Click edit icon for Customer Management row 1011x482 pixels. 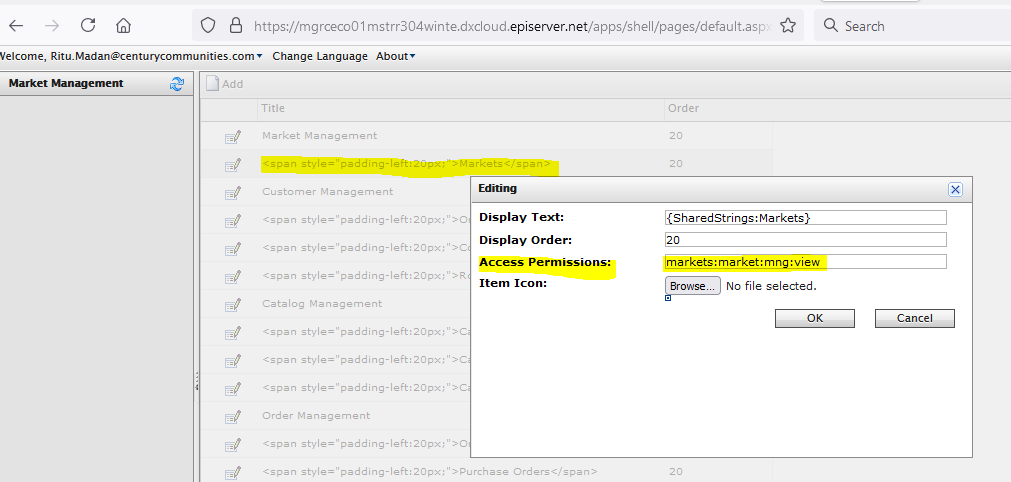tap(232, 192)
